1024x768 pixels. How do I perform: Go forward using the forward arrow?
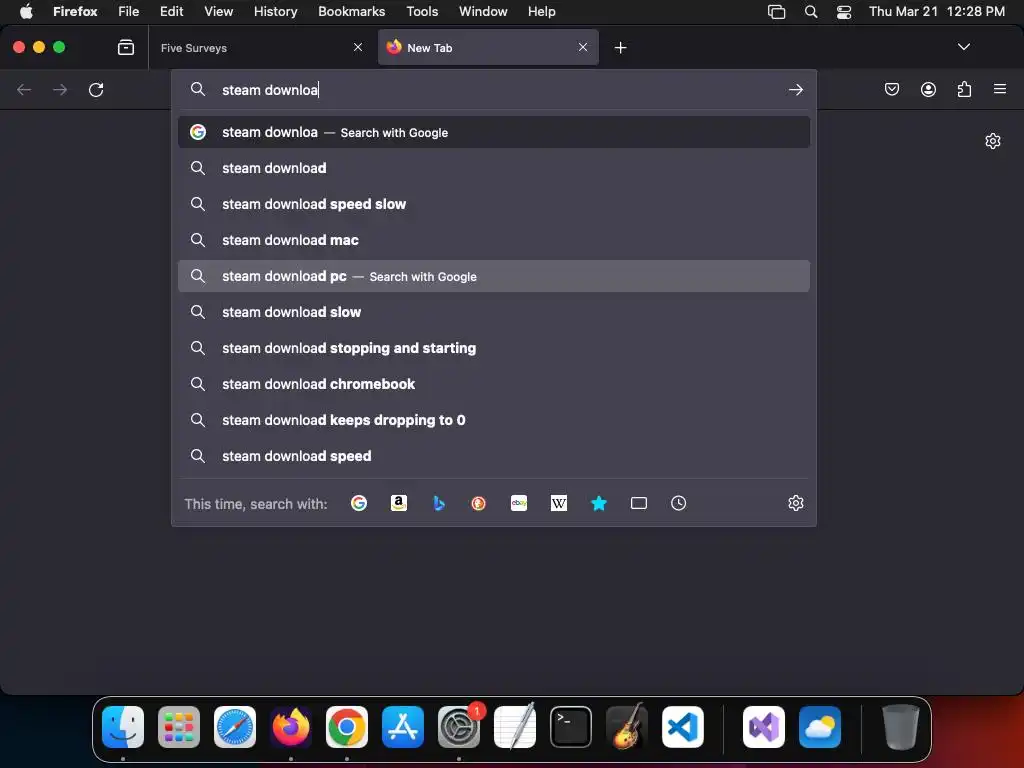point(60,89)
